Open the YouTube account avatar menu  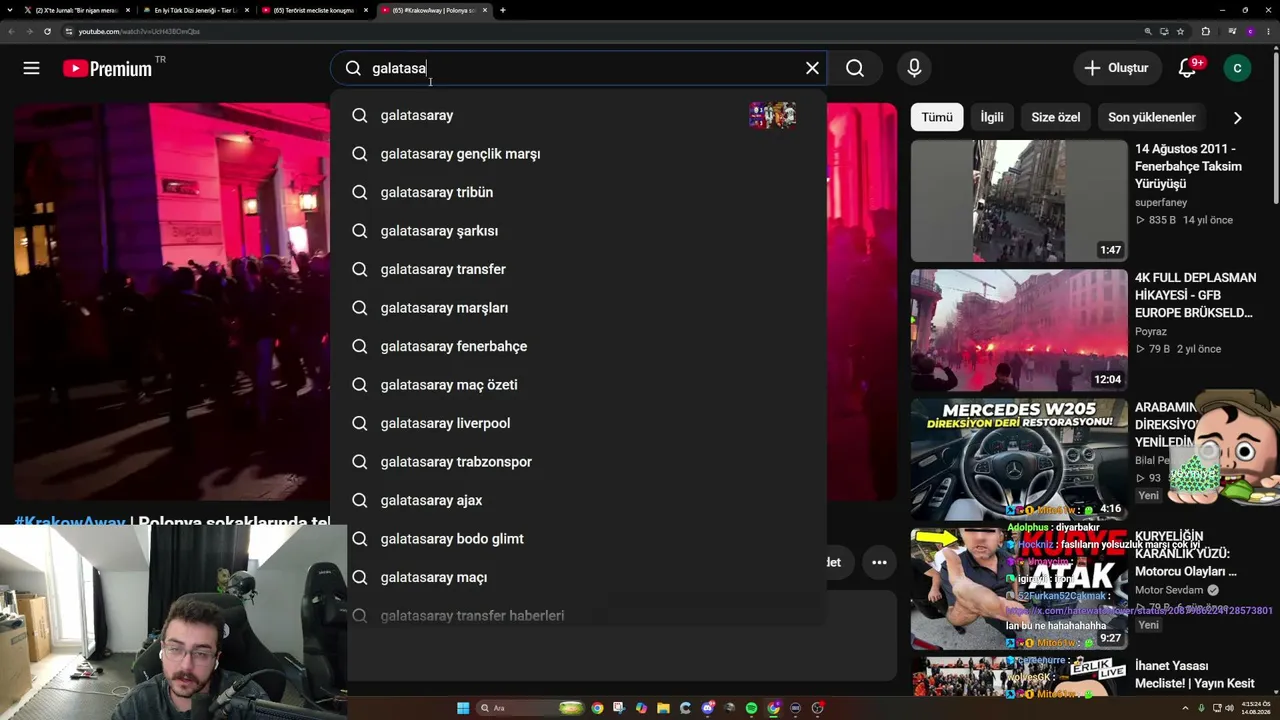[x=1237, y=68]
